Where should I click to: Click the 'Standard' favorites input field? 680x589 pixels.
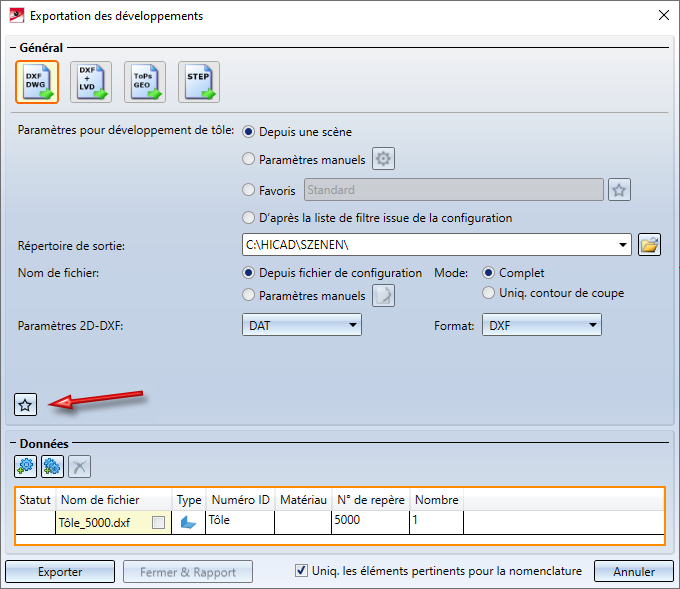pos(454,190)
